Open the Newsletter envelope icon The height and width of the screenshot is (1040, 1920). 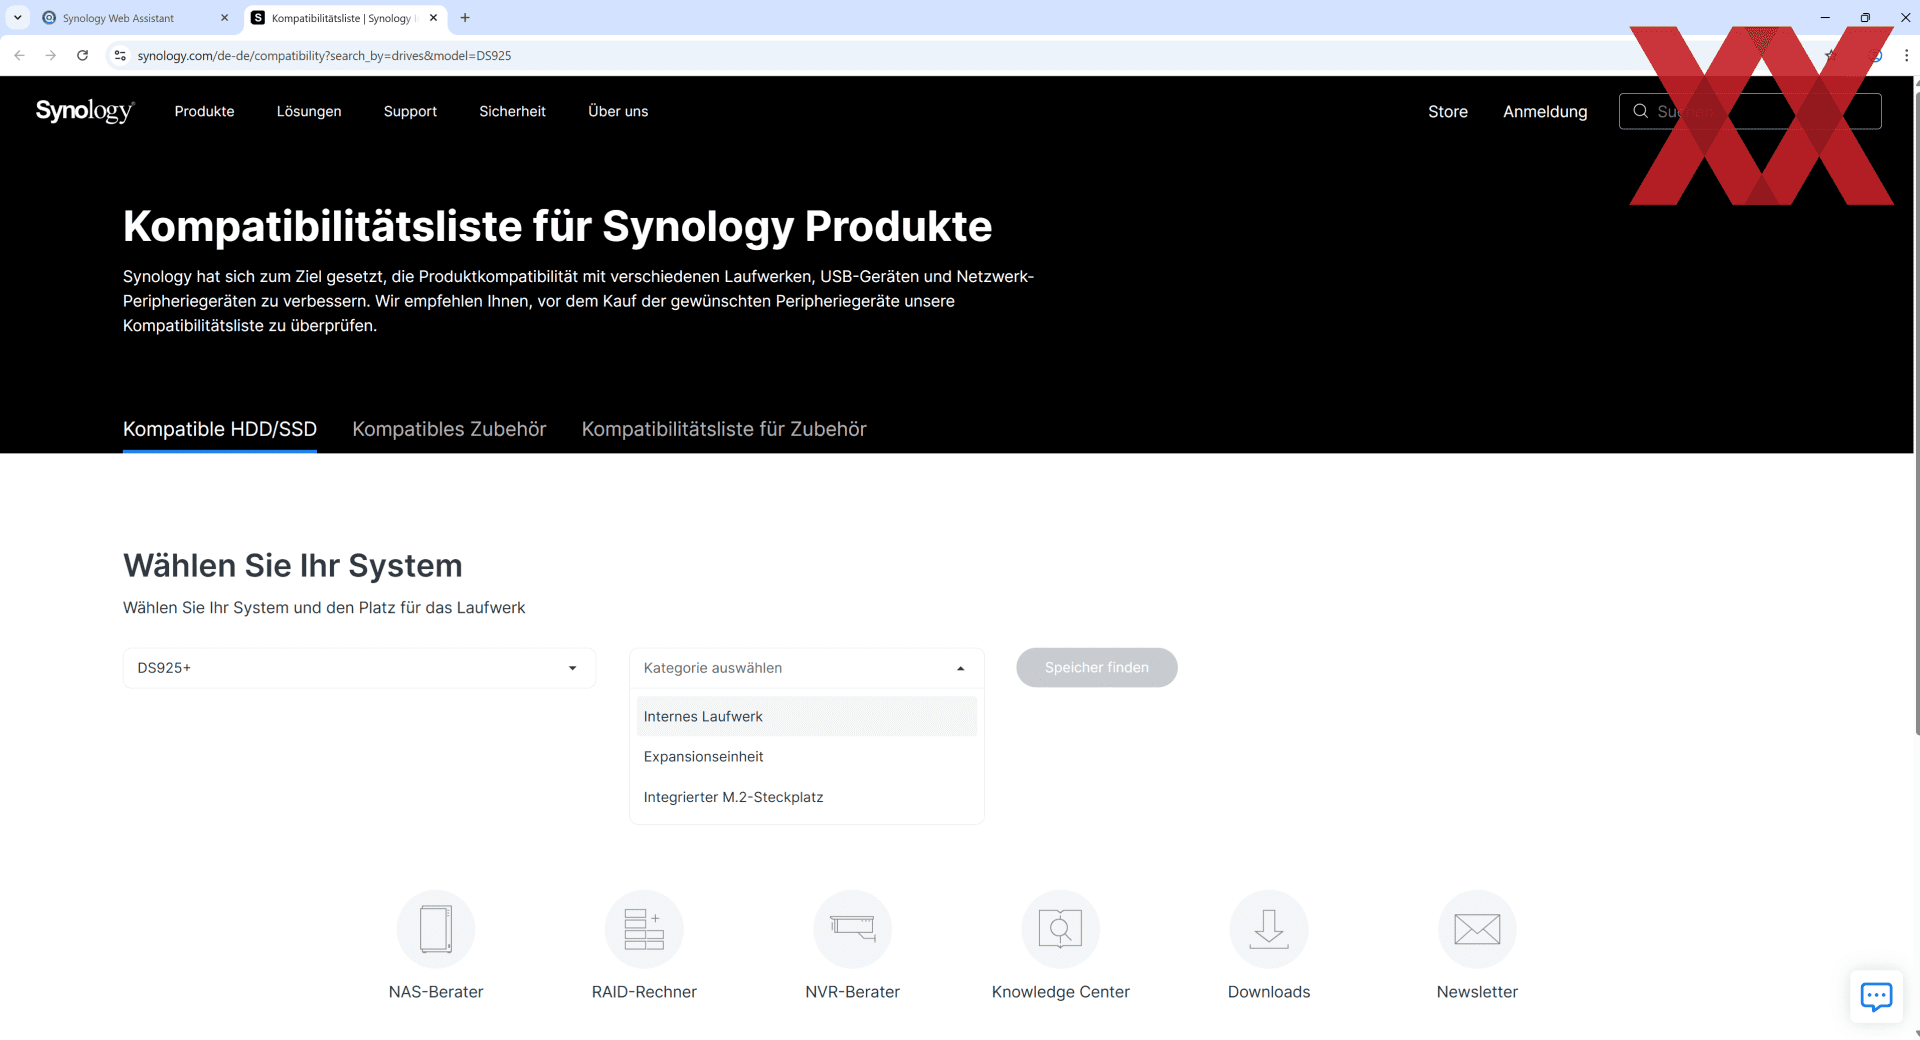[x=1477, y=929]
